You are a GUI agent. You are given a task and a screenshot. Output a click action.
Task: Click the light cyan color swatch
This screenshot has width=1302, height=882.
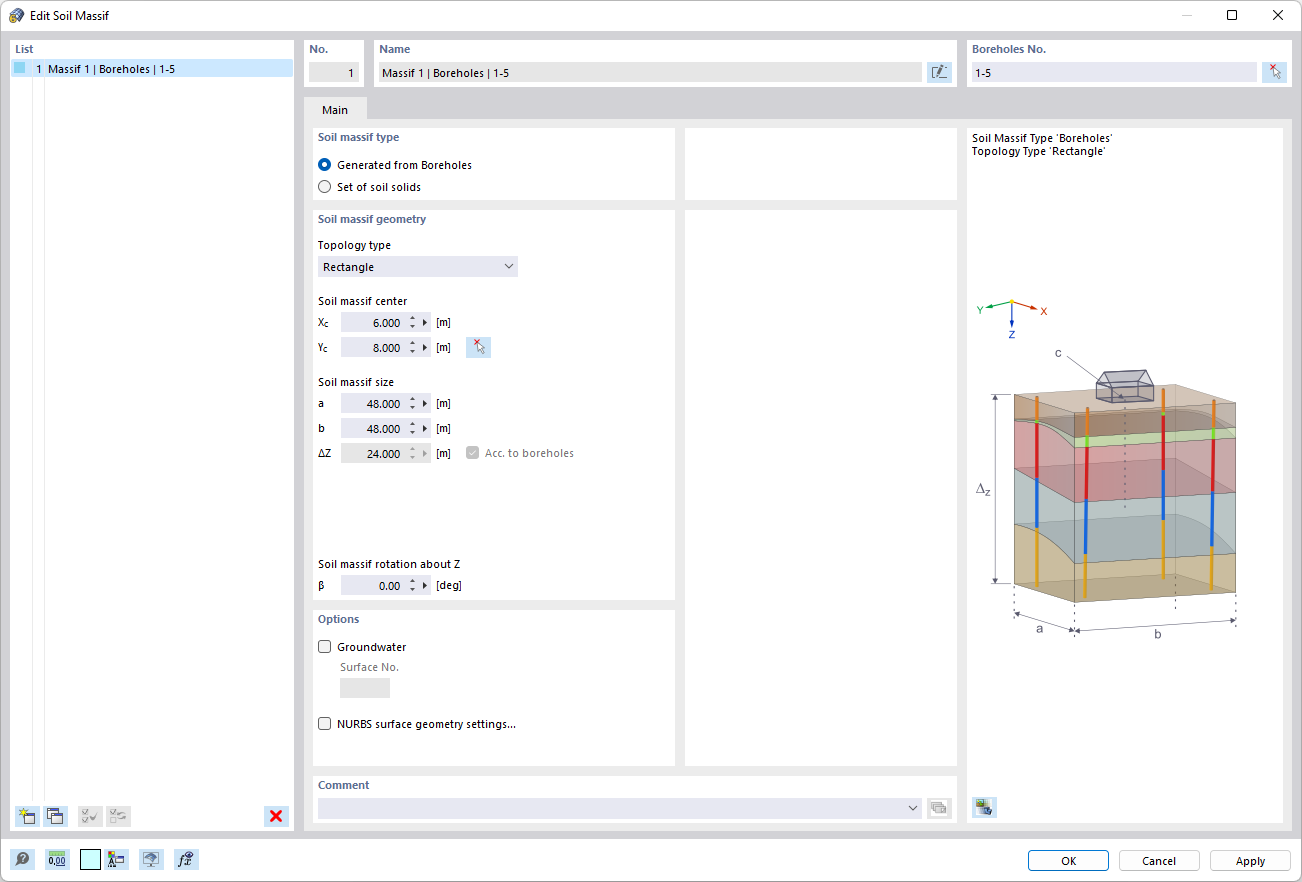tap(90, 859)
